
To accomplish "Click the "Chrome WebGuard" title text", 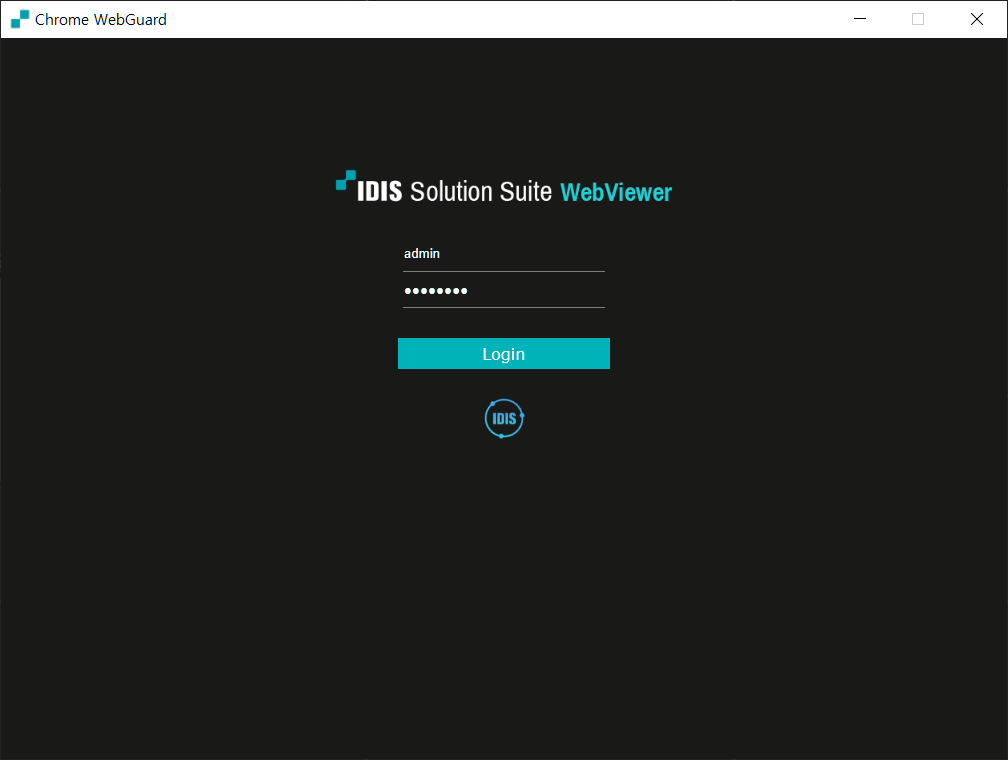I will coord(101,20).
